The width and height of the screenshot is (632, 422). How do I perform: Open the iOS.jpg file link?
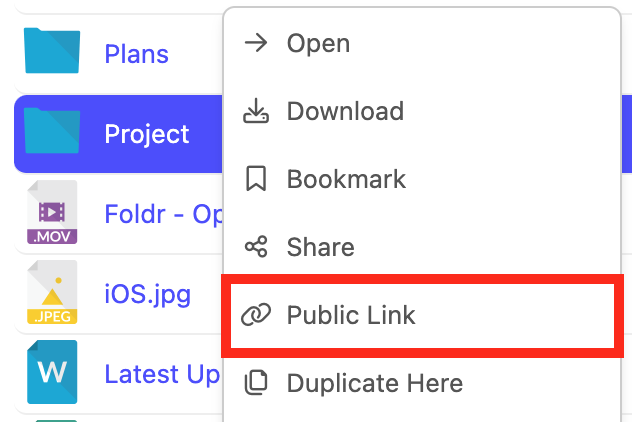(147, 296)
